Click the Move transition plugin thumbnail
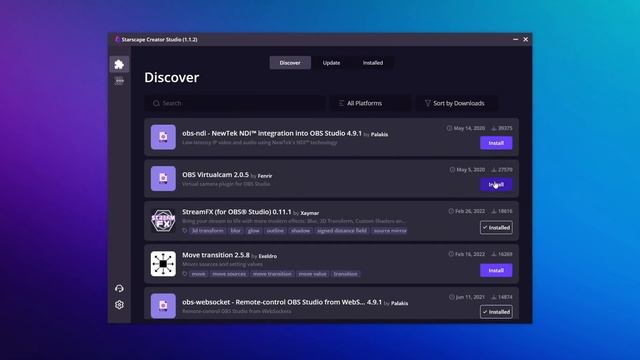Image resolution: width=640 pixels, height=360 pixels. coord(163,264)
